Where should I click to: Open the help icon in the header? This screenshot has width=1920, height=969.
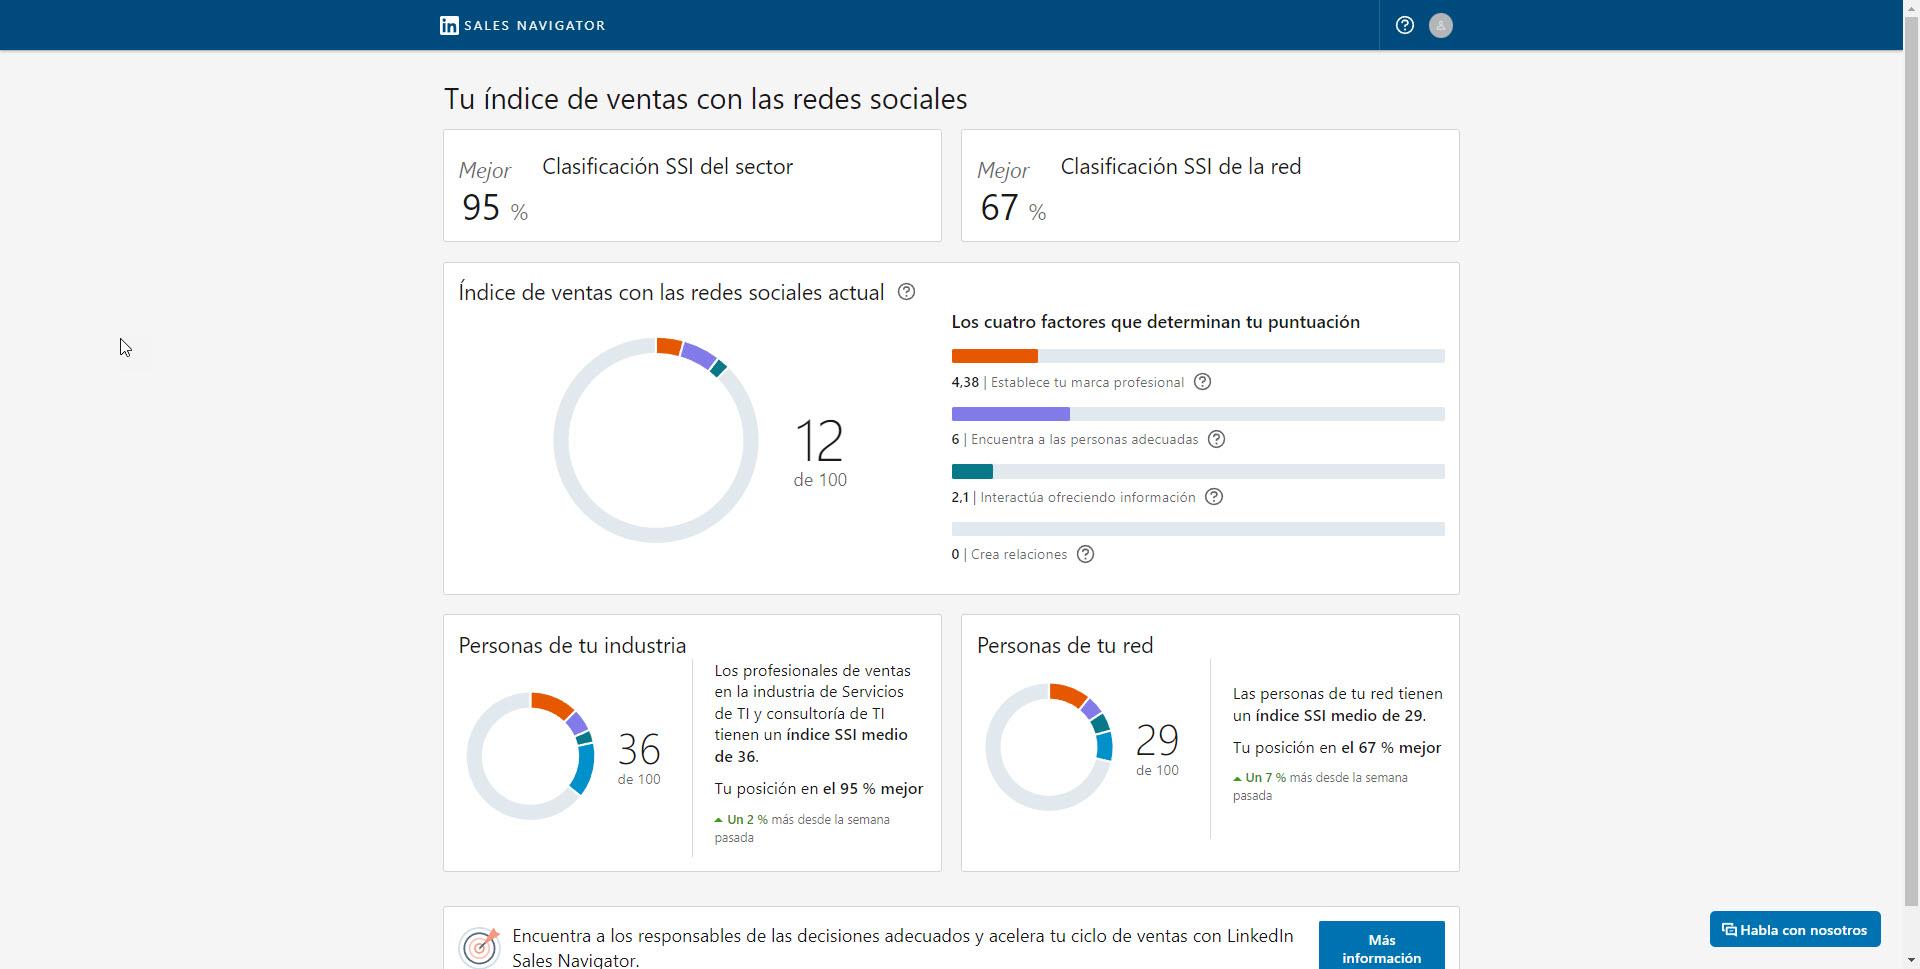tap(1404, 25)
